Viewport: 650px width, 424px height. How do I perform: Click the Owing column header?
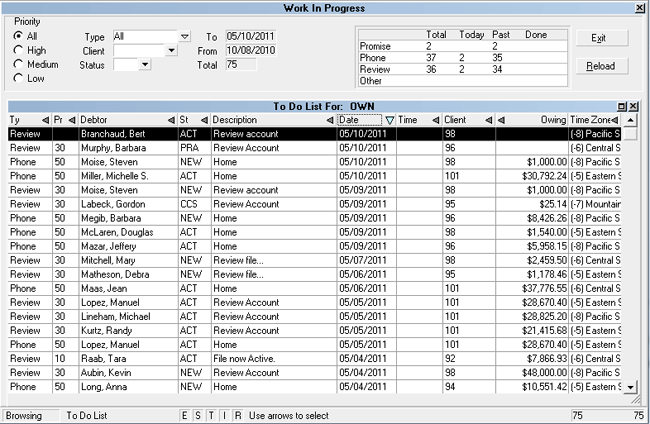(532, 120)
